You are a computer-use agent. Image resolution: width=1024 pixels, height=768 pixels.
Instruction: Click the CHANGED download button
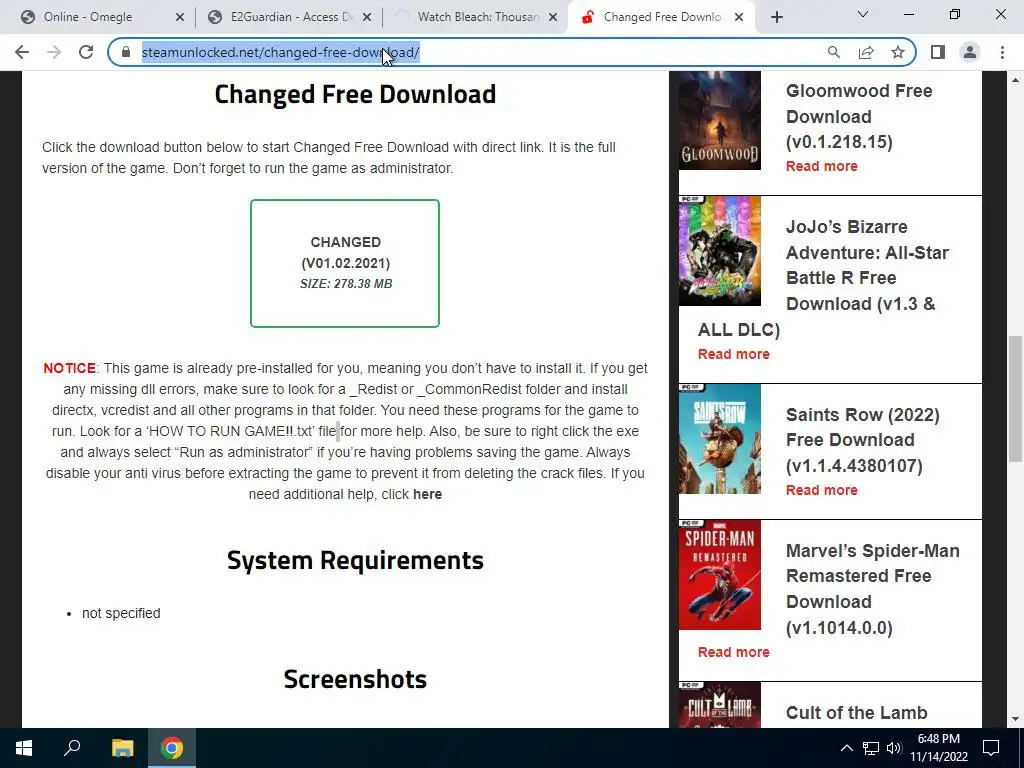coord(345,263)
